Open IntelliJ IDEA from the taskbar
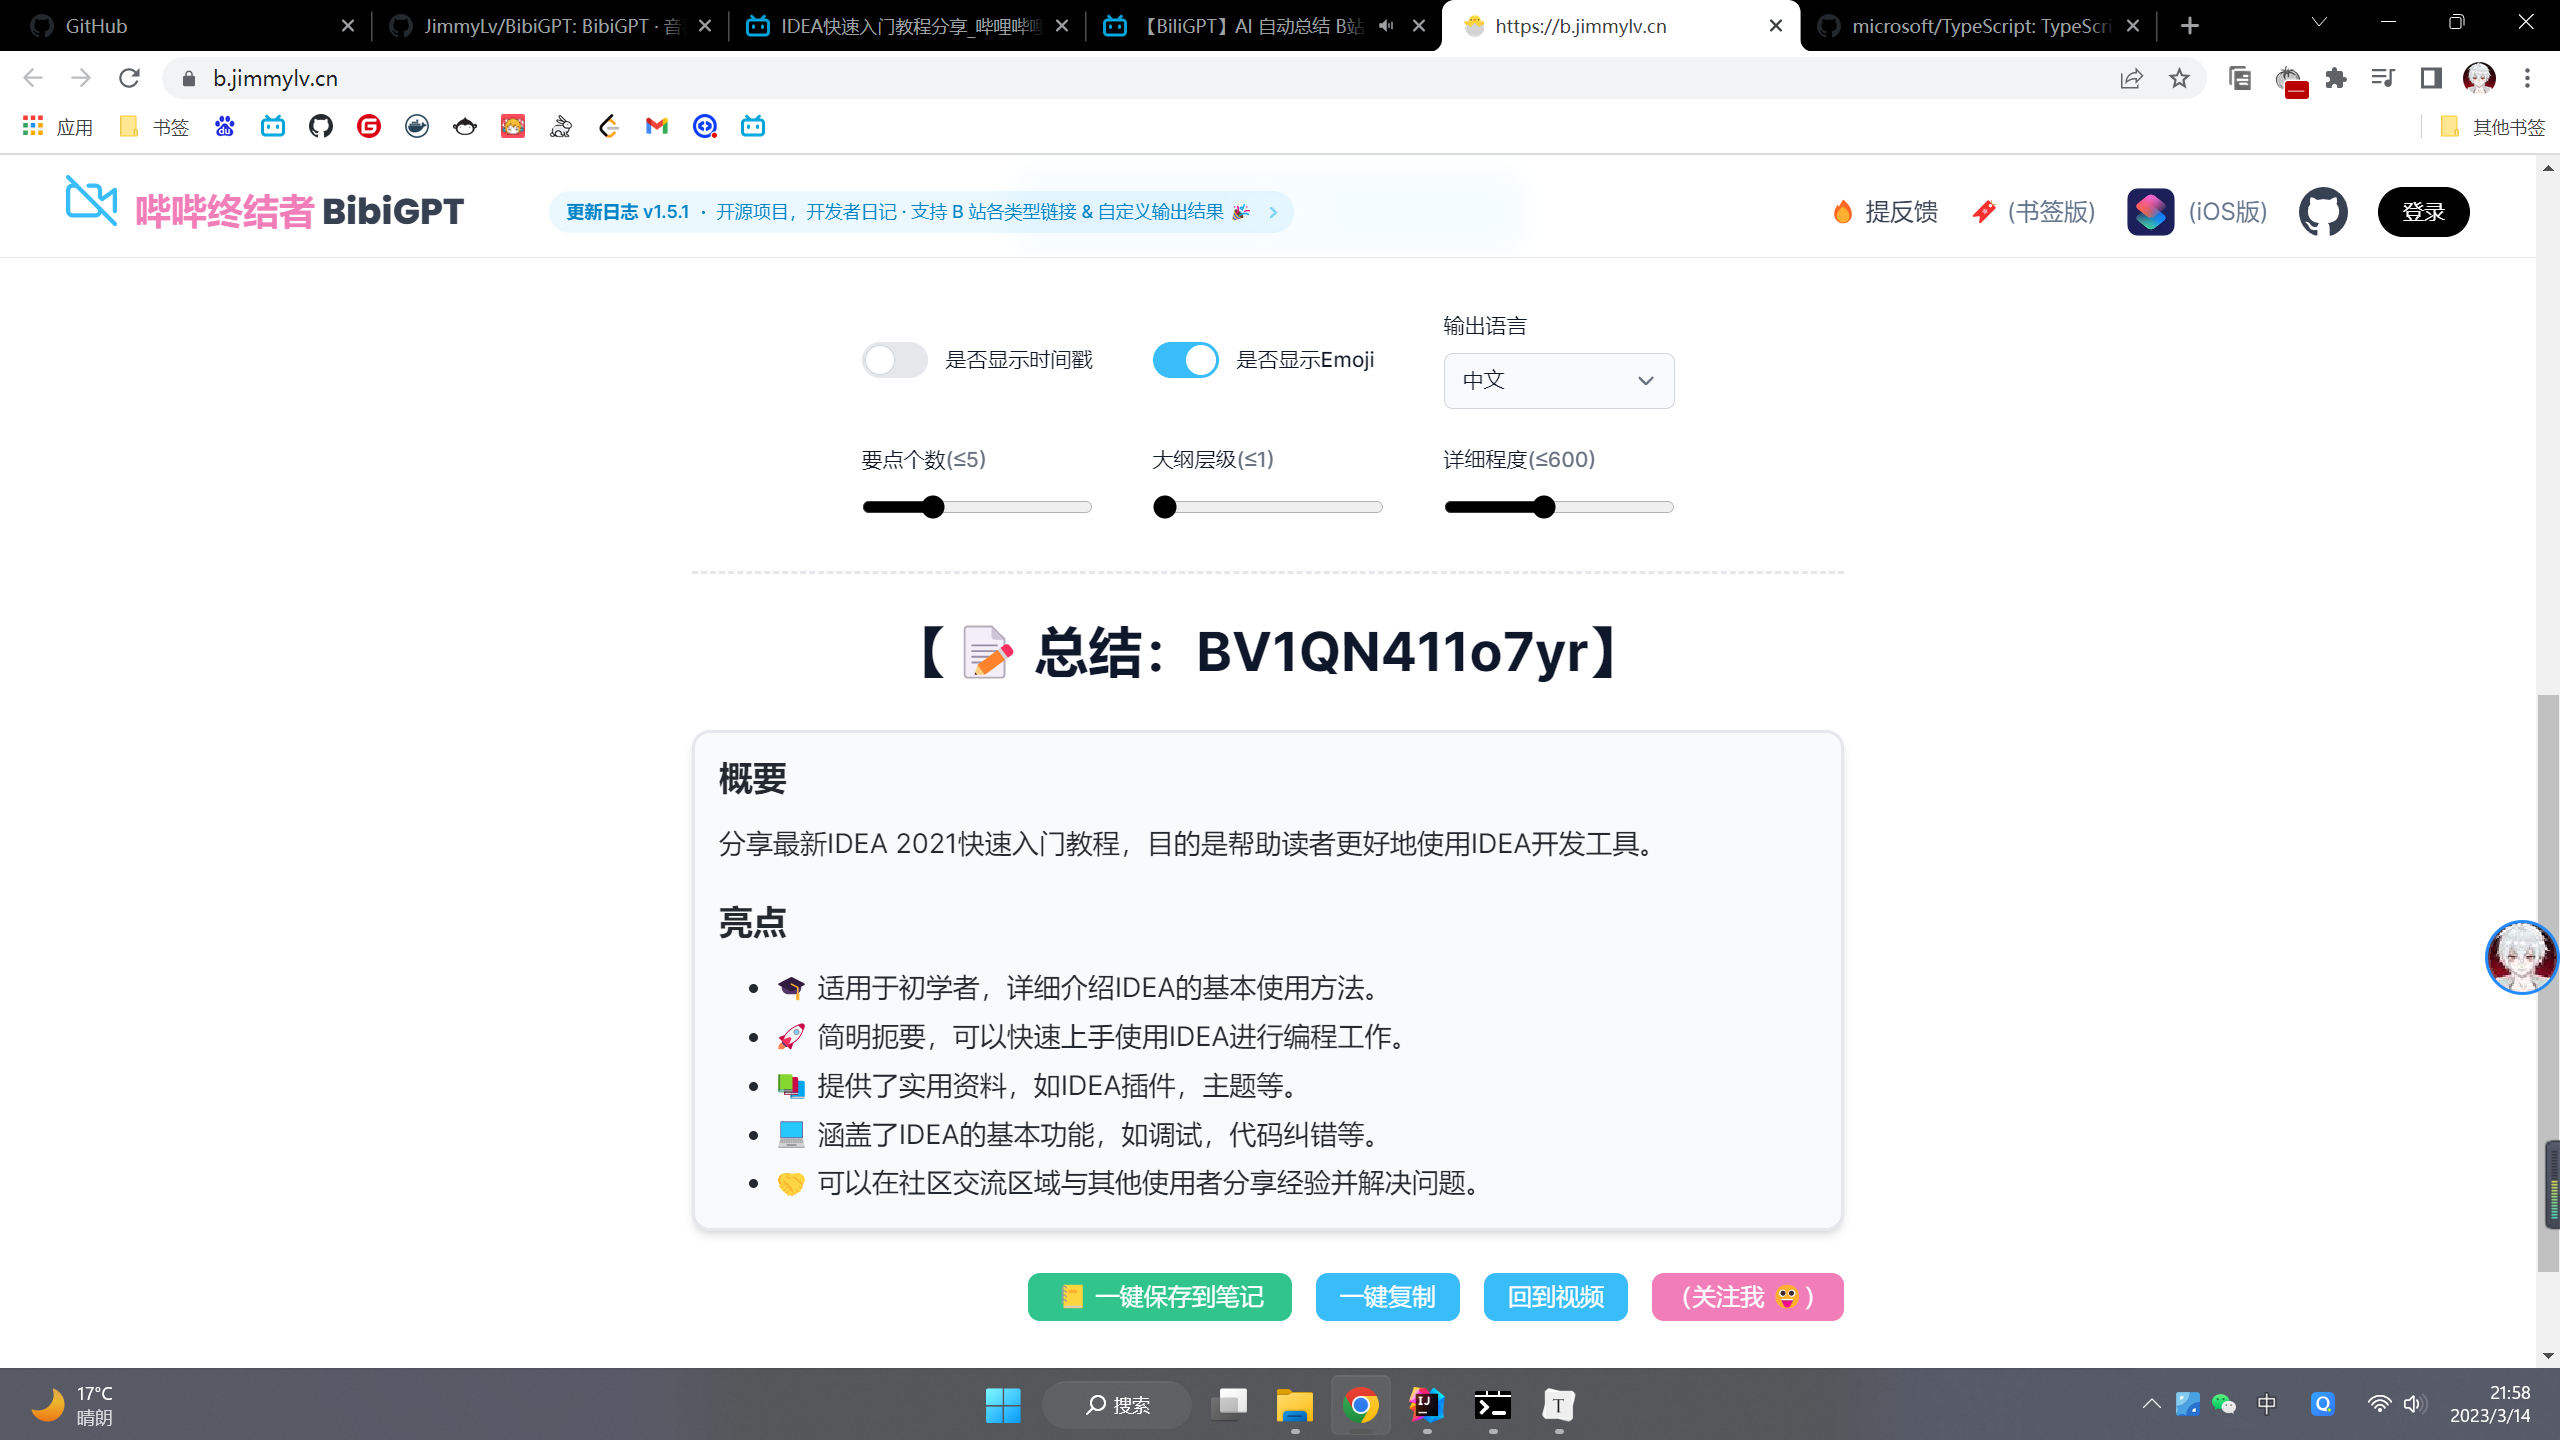The width and height of the screenshot is (2560, 1440). pyautogui.click(x=1427, y=1405)
